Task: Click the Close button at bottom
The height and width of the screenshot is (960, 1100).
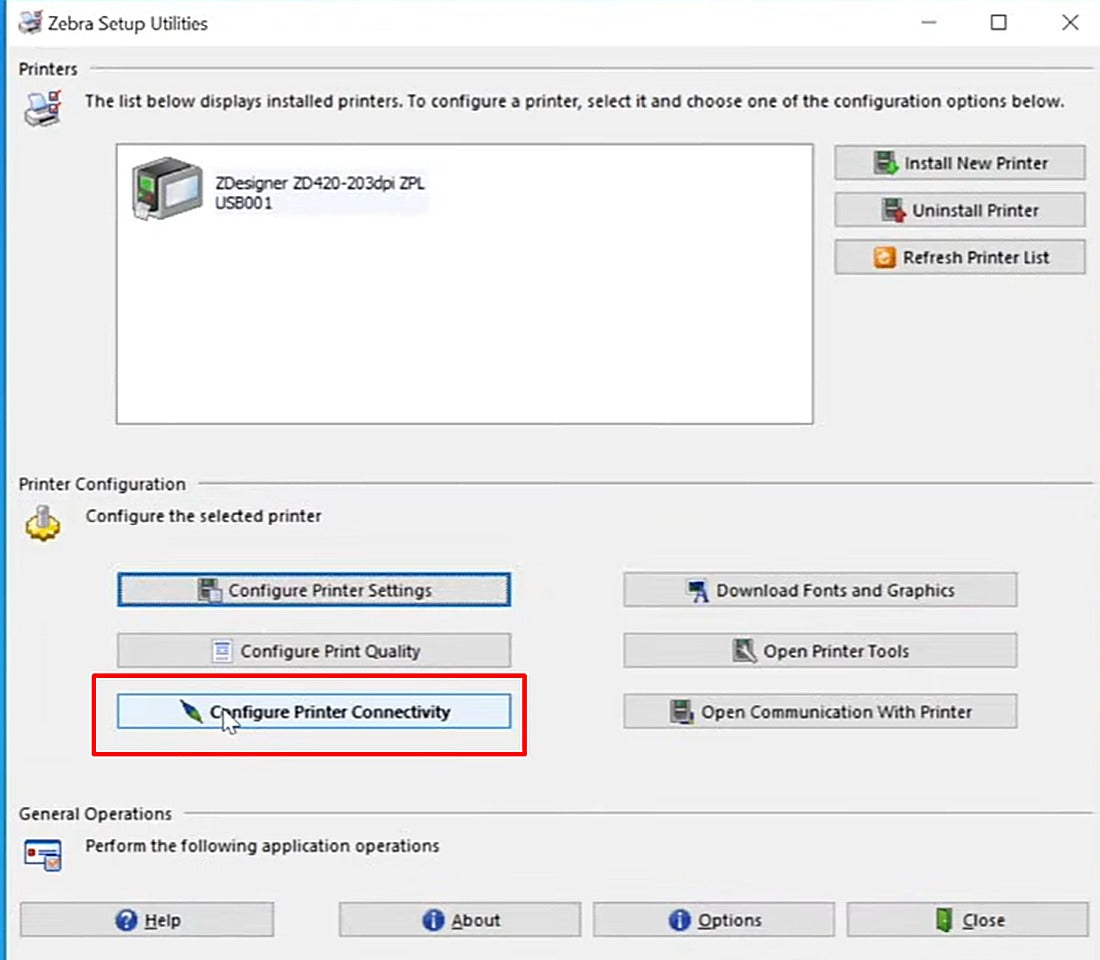Action: coord(968,919)
